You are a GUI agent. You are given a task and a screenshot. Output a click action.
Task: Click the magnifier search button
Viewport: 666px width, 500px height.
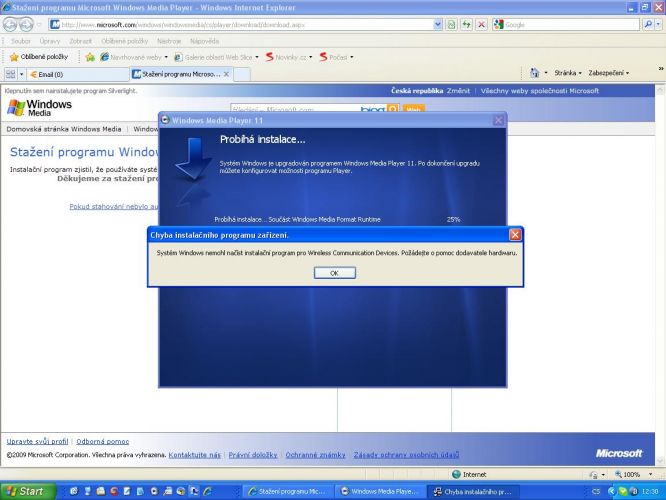click(x=648, y=25)
